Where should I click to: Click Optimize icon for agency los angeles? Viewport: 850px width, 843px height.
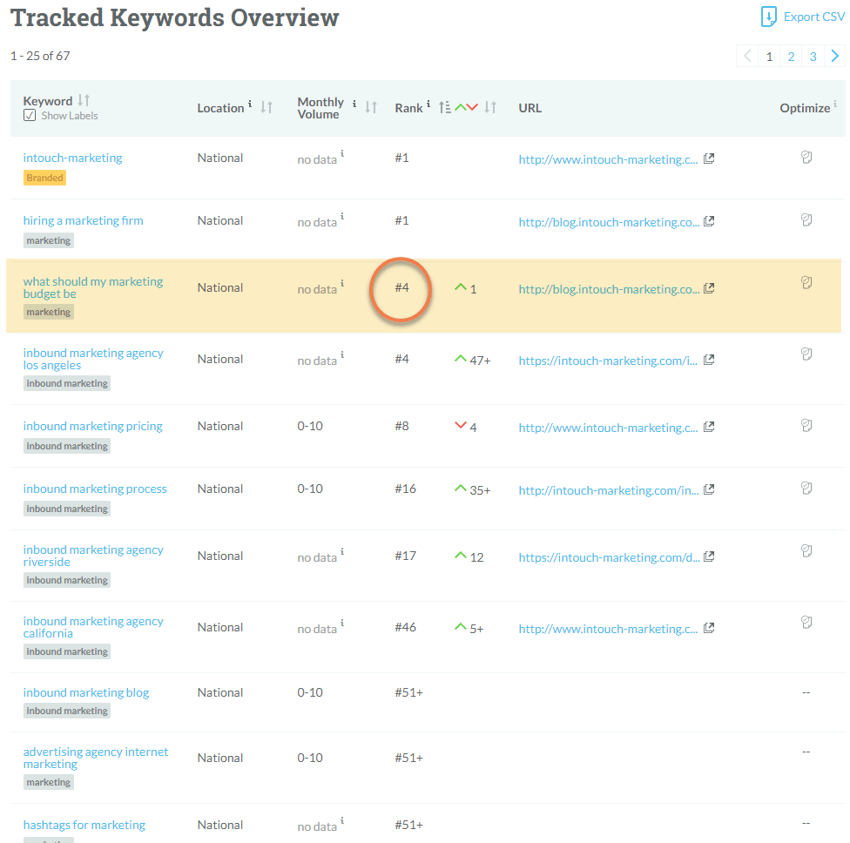[806, 354]
